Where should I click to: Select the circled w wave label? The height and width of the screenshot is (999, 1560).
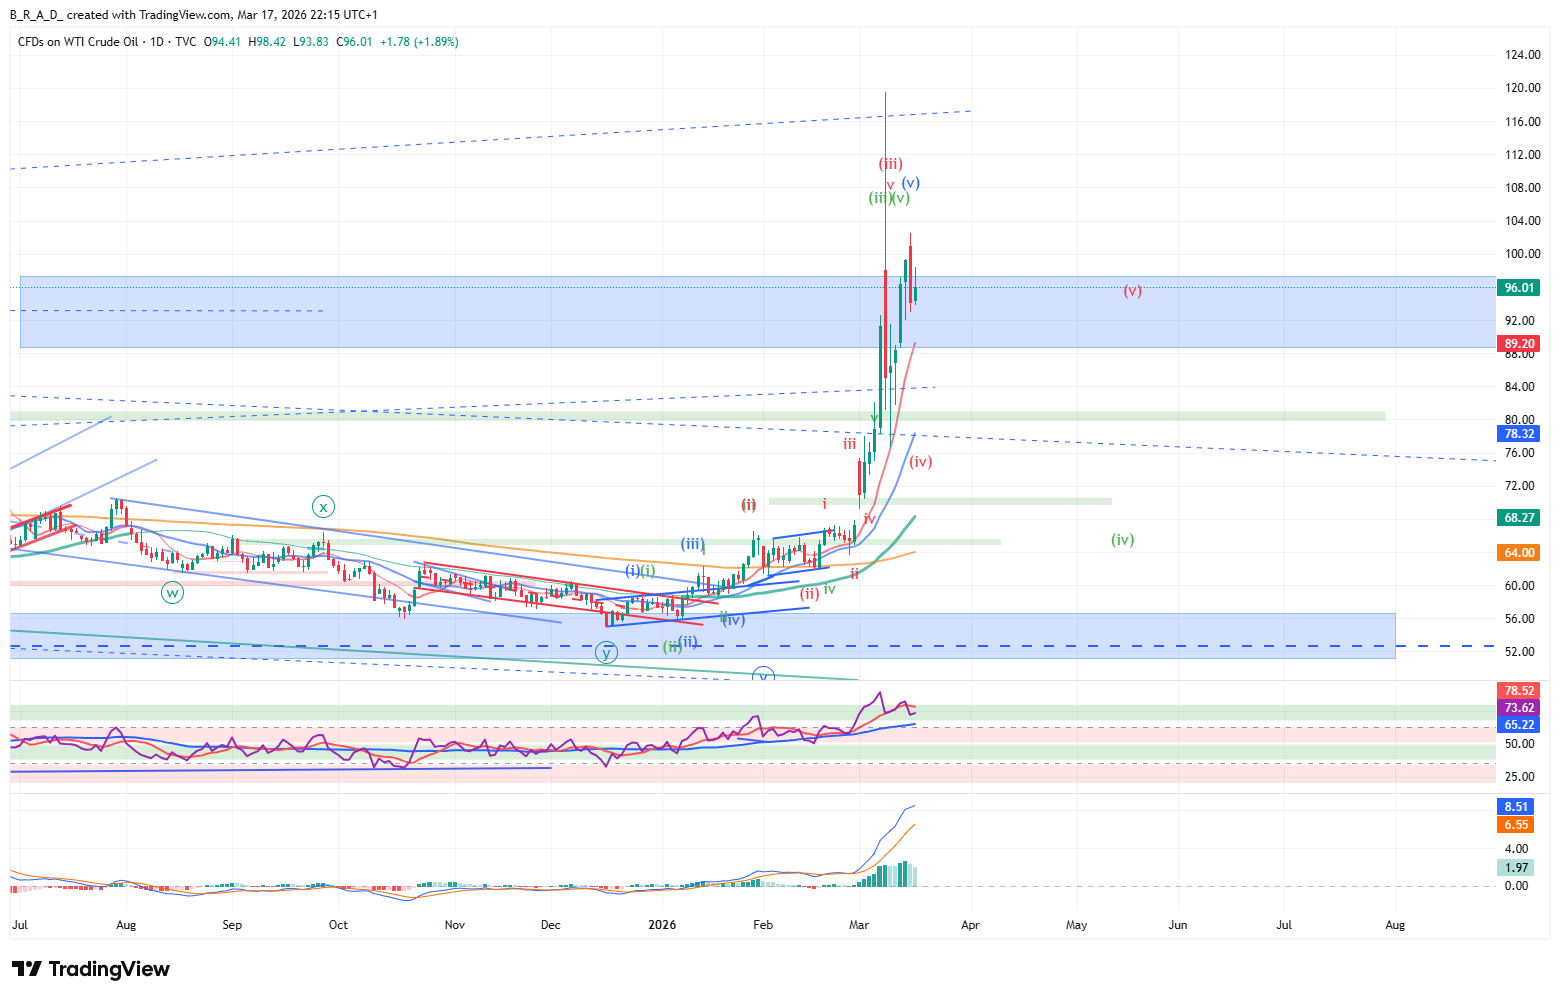[172, 593]
